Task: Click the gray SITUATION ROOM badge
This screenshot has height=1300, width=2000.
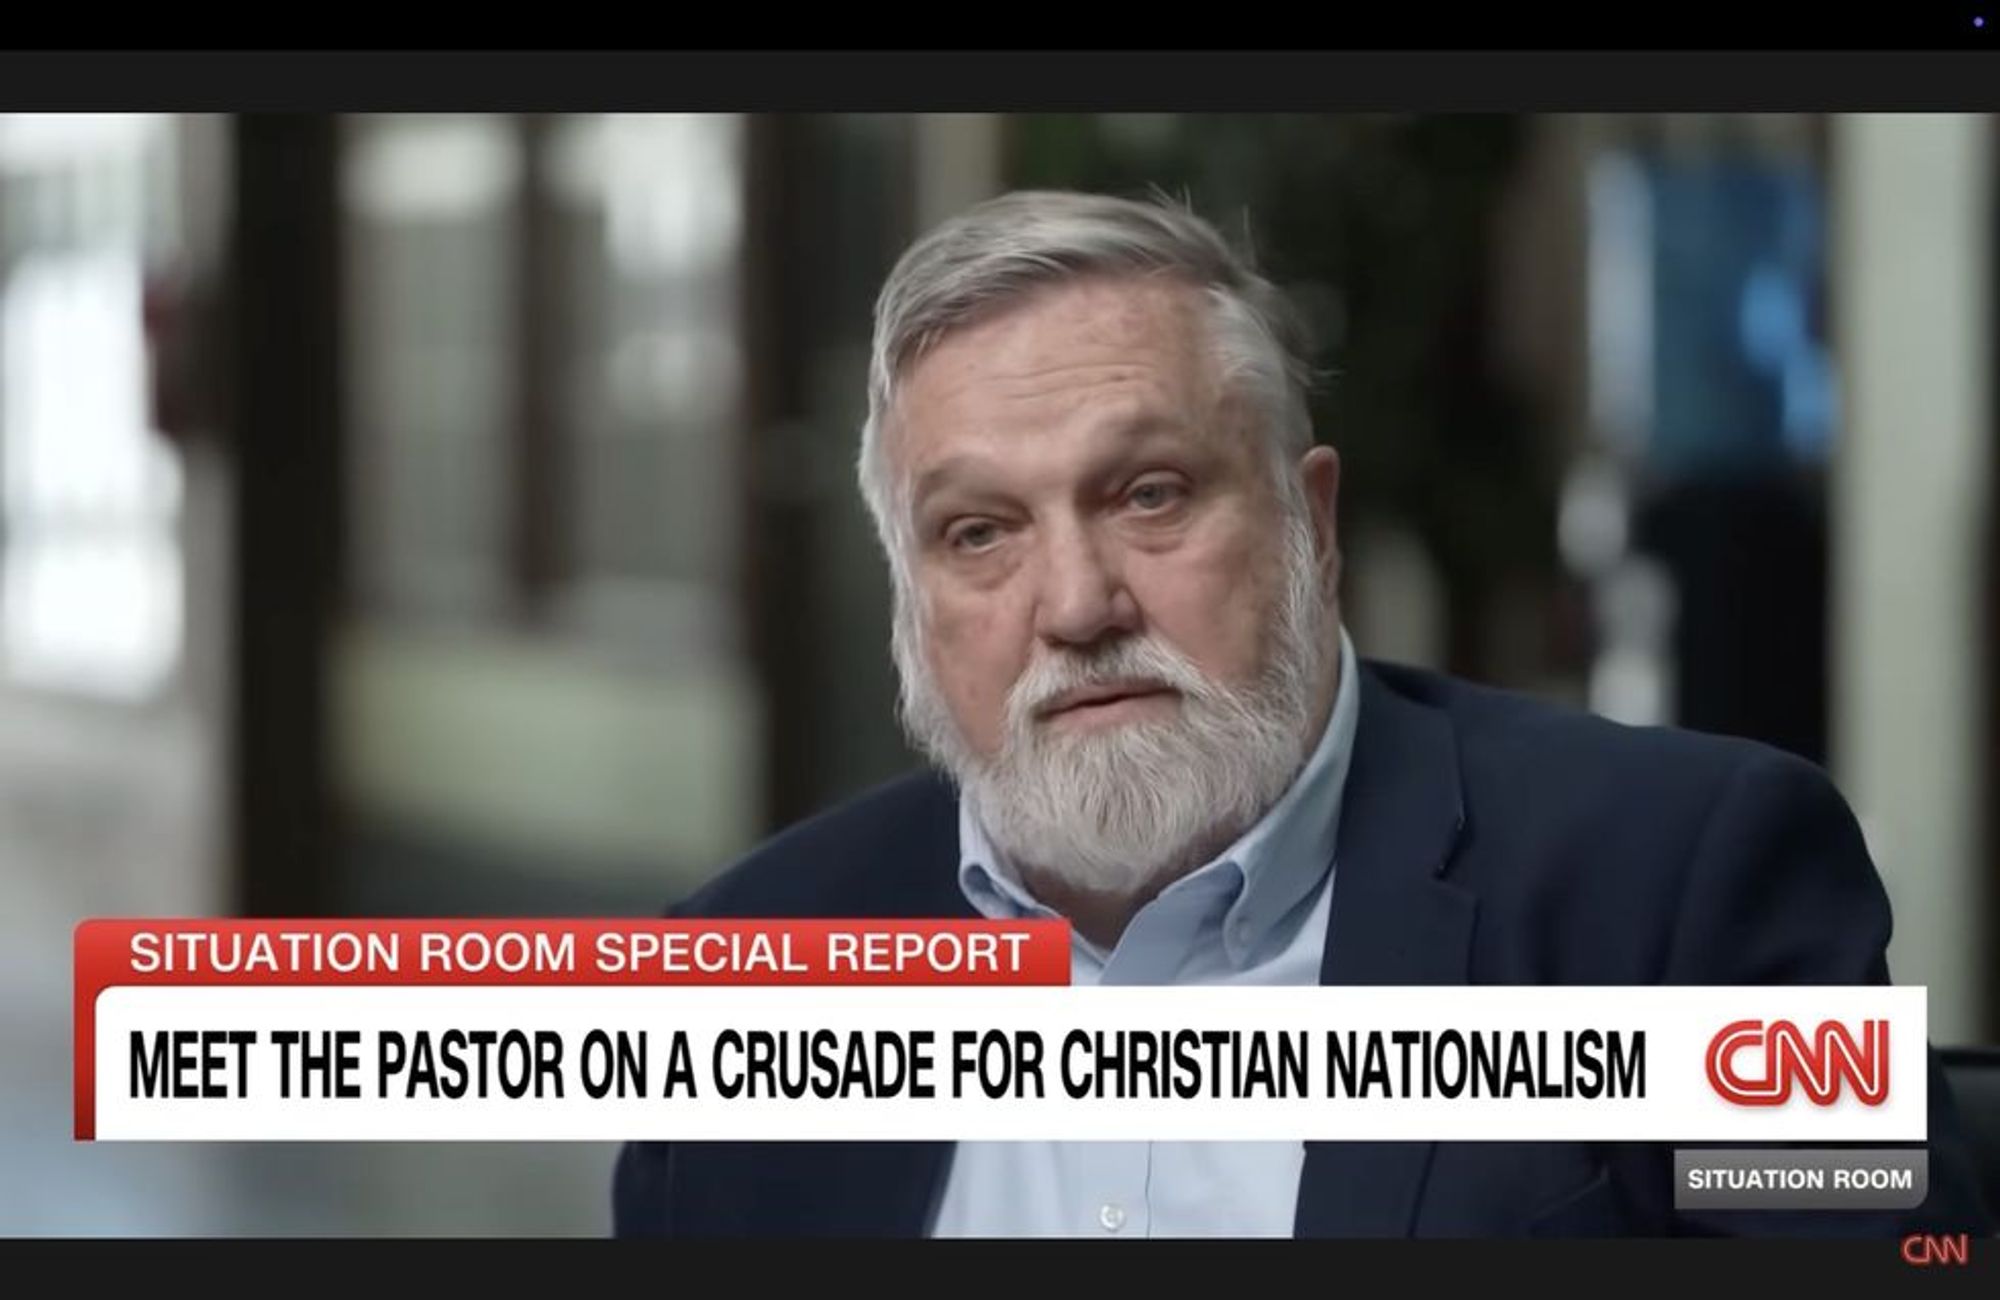Action: pos(1800,1179)
